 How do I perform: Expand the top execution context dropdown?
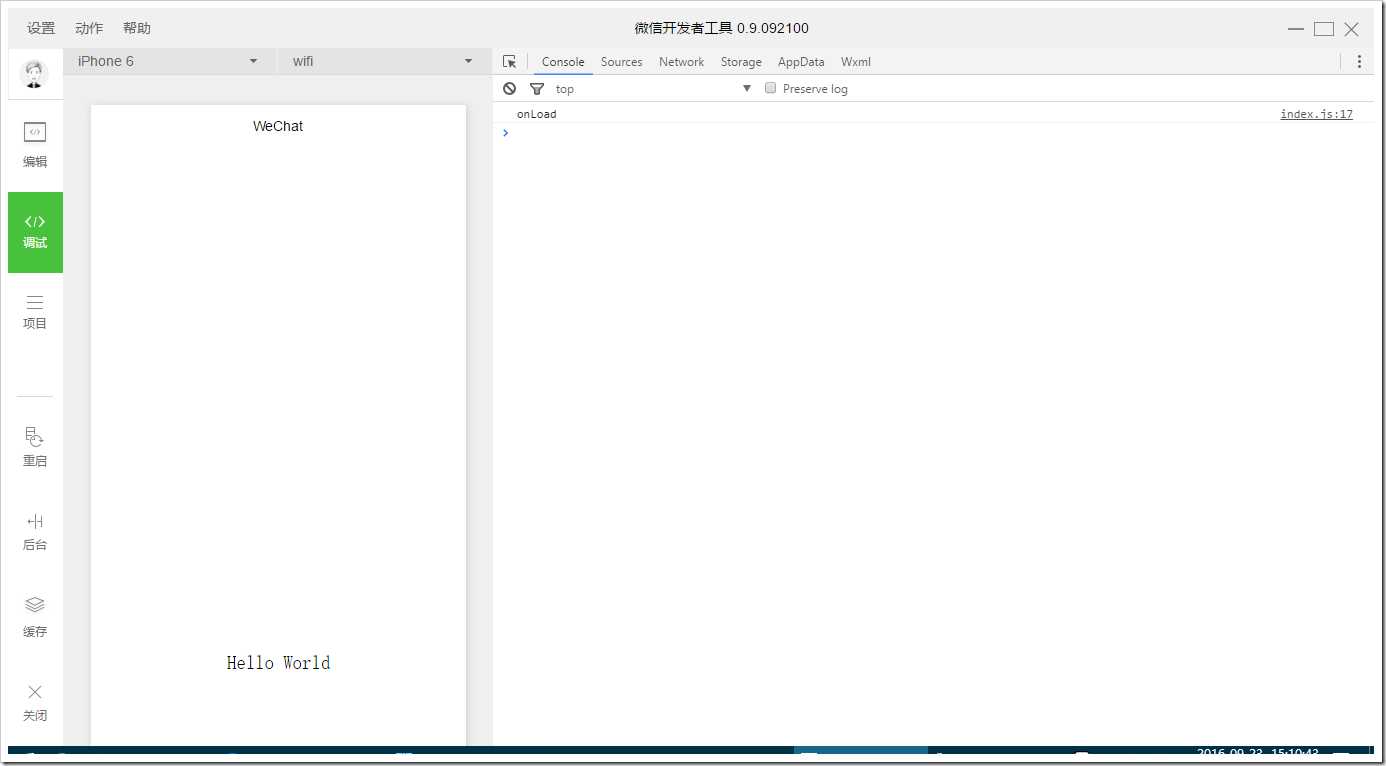coord(653,88)
